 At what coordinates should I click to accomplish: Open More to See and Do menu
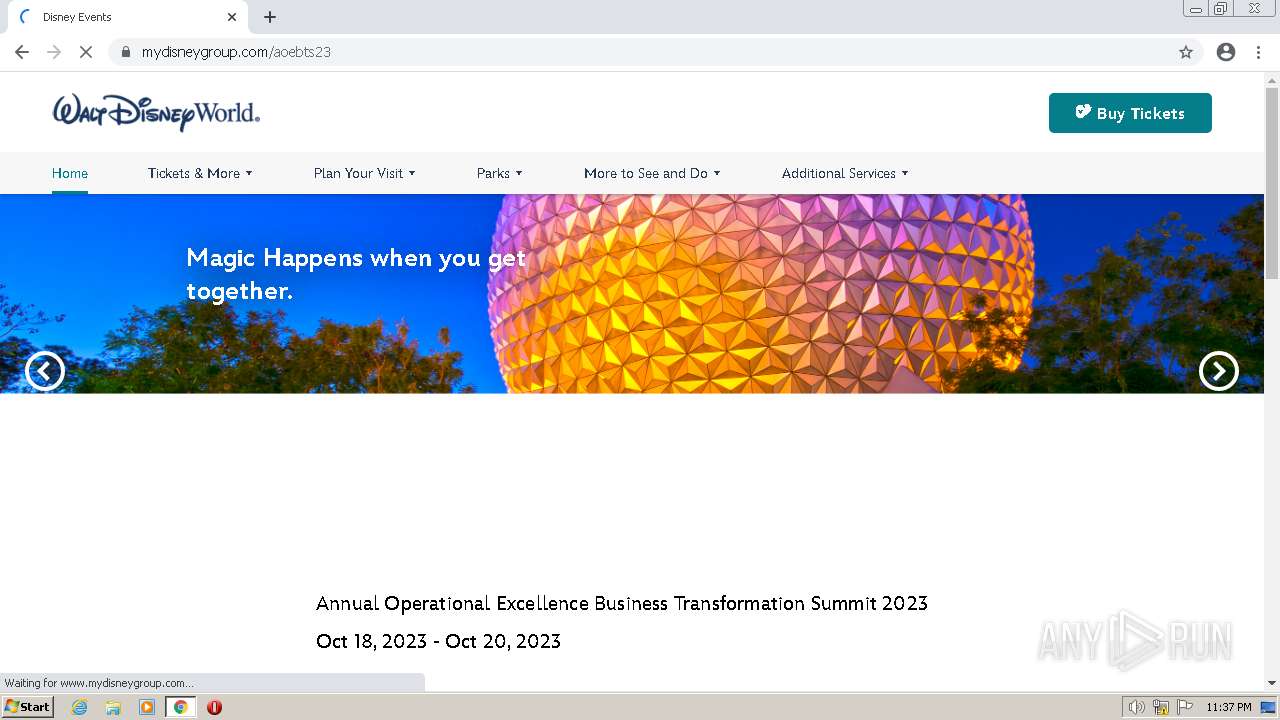click(x=652, y=173)
